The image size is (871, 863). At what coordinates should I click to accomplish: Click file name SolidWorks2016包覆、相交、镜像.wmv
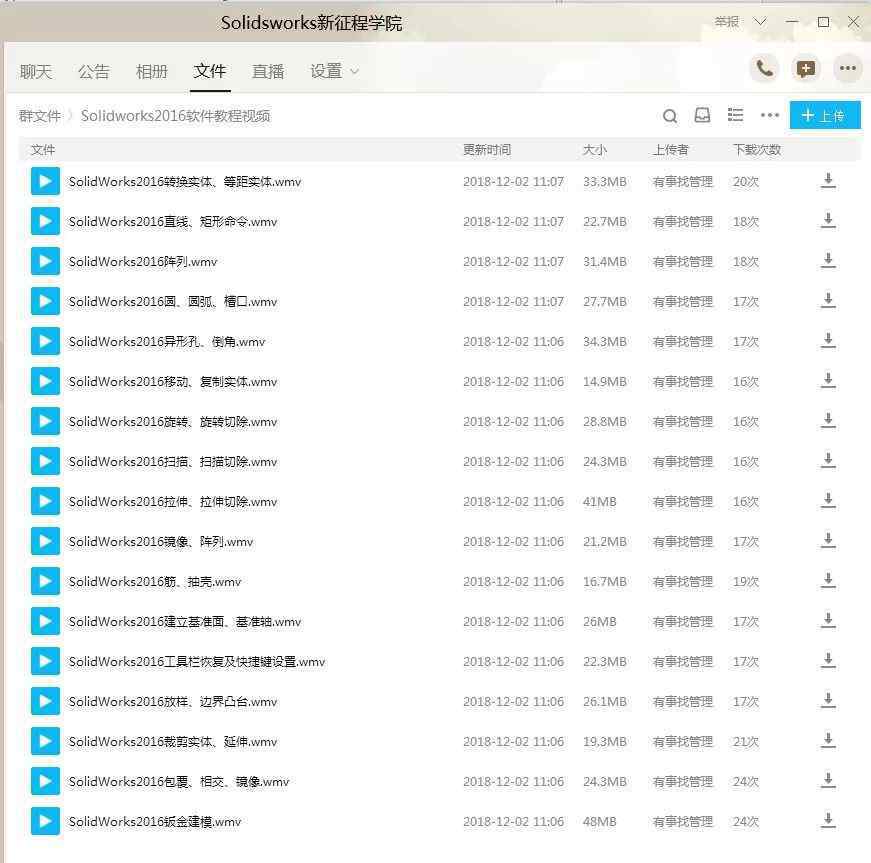coord(179,781)
